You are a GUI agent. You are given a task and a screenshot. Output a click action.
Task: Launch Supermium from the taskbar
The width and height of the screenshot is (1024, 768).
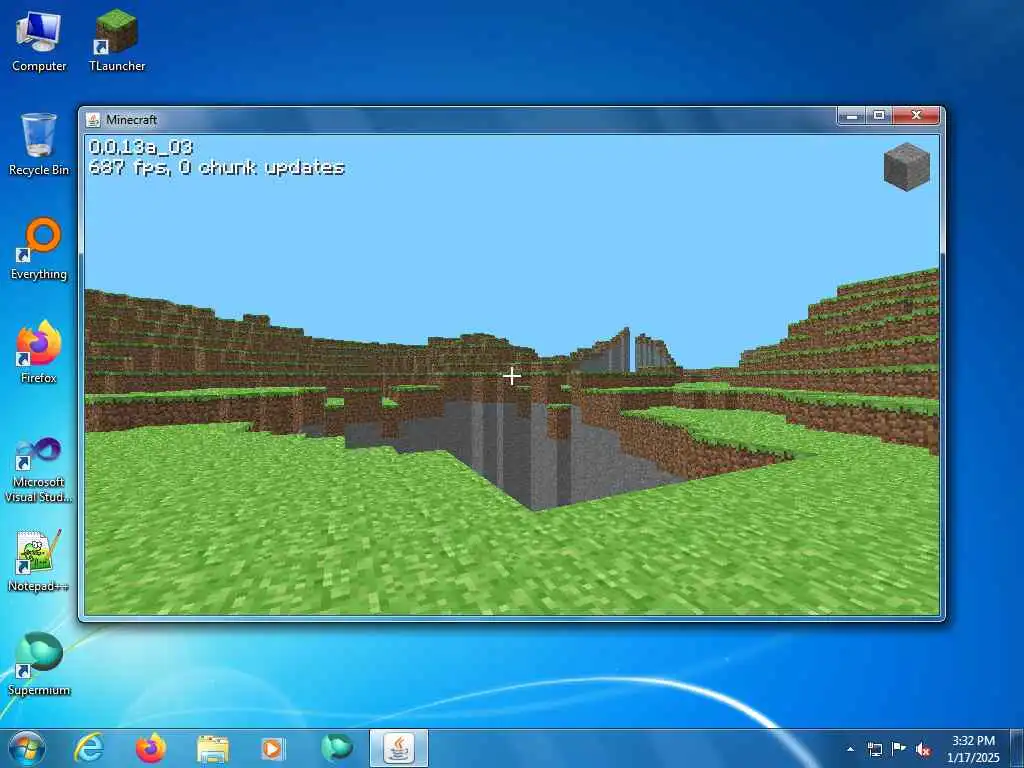tap(336, 748)
